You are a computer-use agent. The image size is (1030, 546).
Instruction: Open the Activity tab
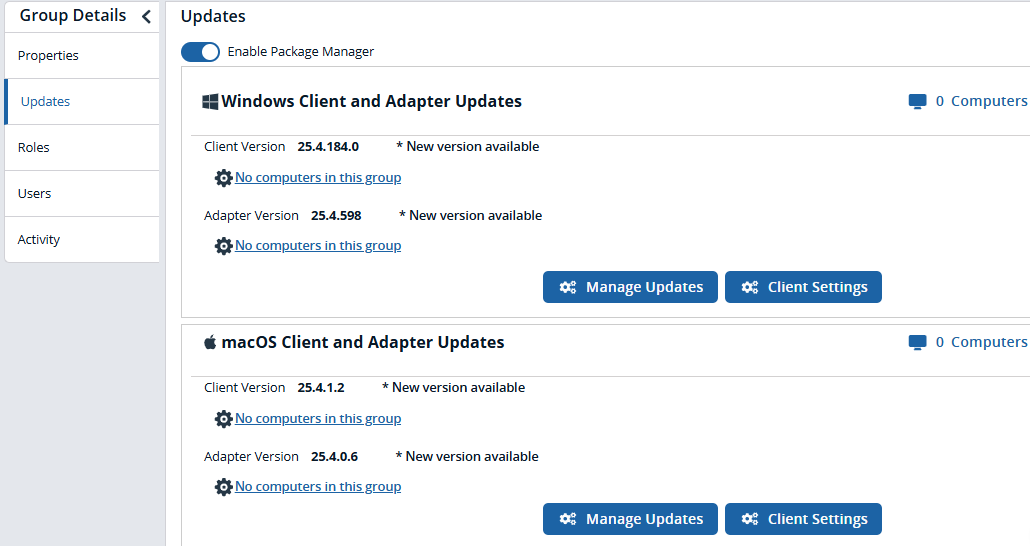point(82,240)
